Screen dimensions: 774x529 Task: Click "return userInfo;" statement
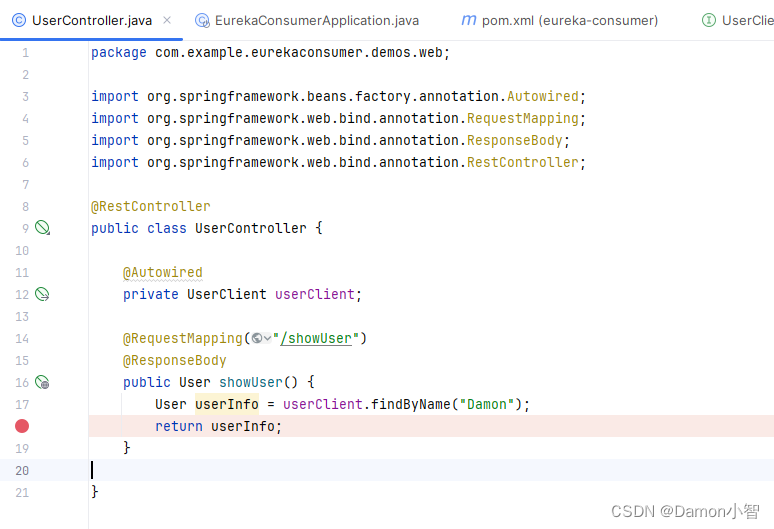click(219, 426)
